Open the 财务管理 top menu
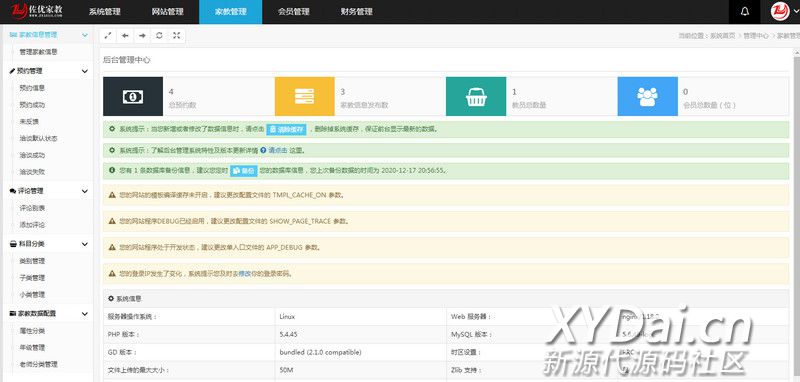Viewport: 800px width, 382px height. point(357,12)
